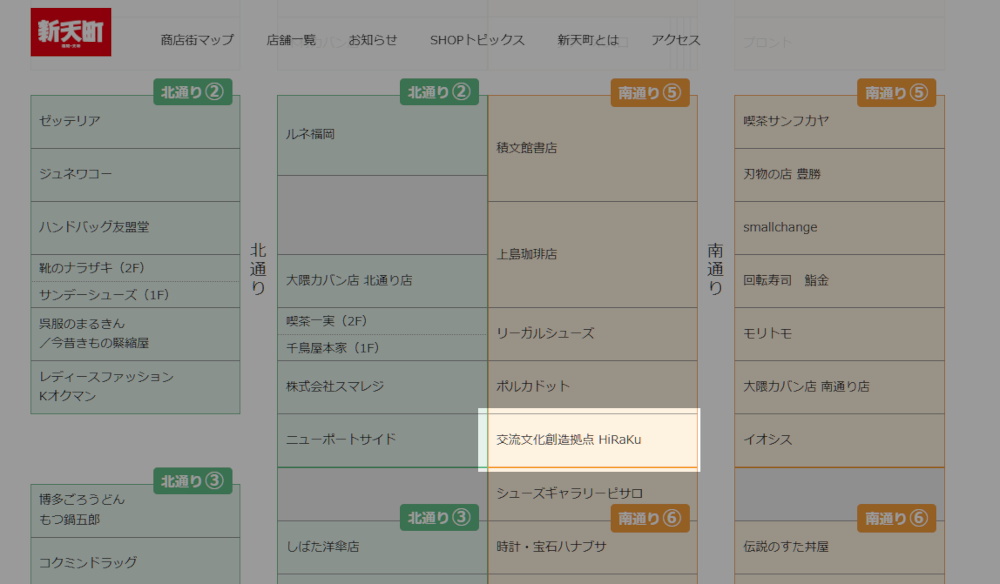Open the 商店街マップ menu item
Image resolution: width=1000 pixels, height=584 pixels.
pyautogui.click(x=193, y=40)
